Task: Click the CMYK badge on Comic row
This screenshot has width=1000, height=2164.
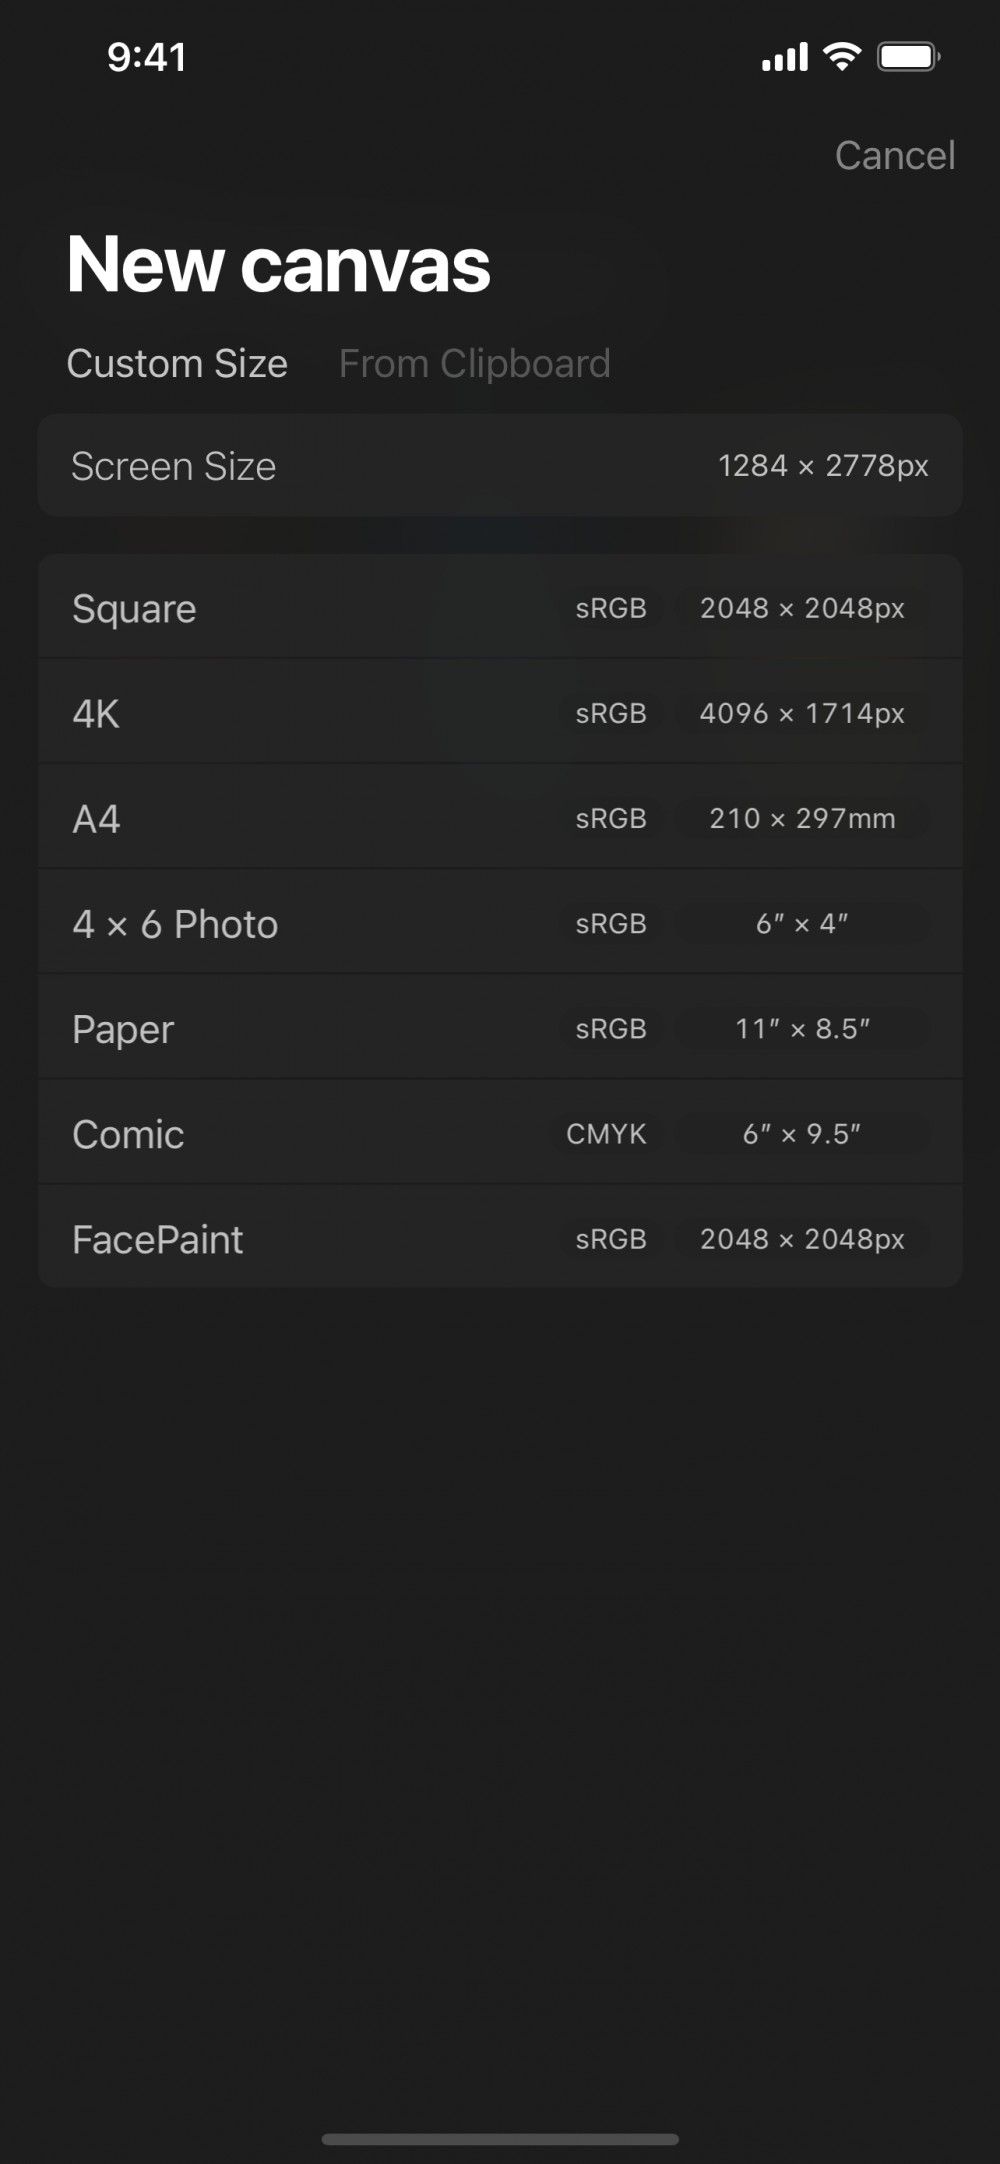Action: [x=606, y=1134]
